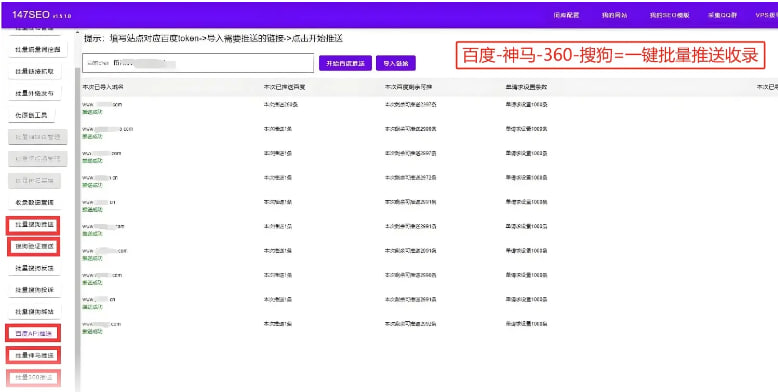Select 批量搜狗解站 in the sidebar
This screenshot has height=392, width=778.
(x=35, y=312)
